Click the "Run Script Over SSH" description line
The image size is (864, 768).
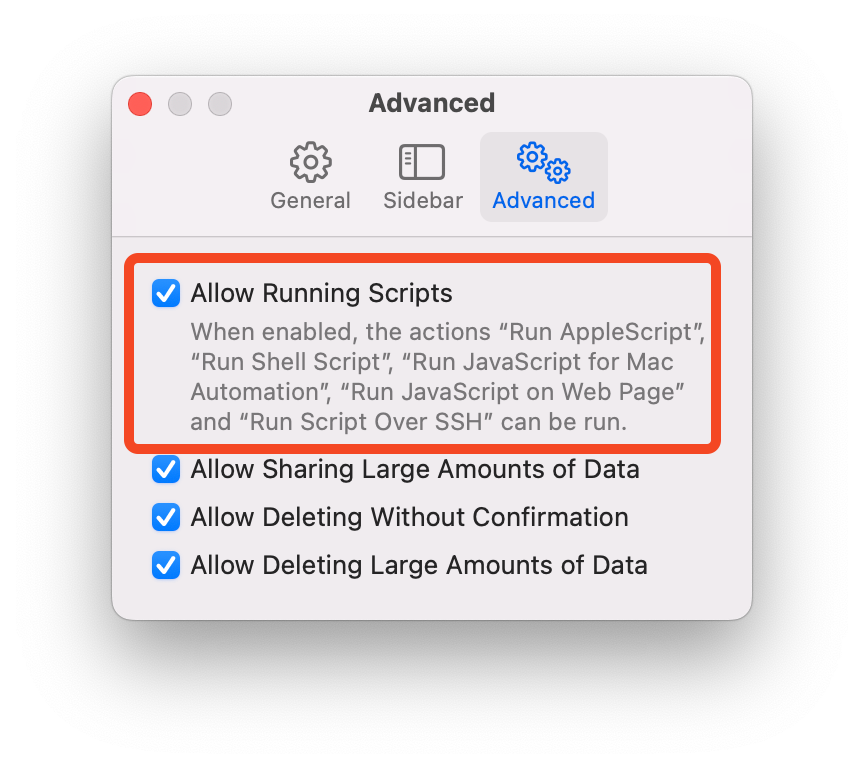pos(409,422)
